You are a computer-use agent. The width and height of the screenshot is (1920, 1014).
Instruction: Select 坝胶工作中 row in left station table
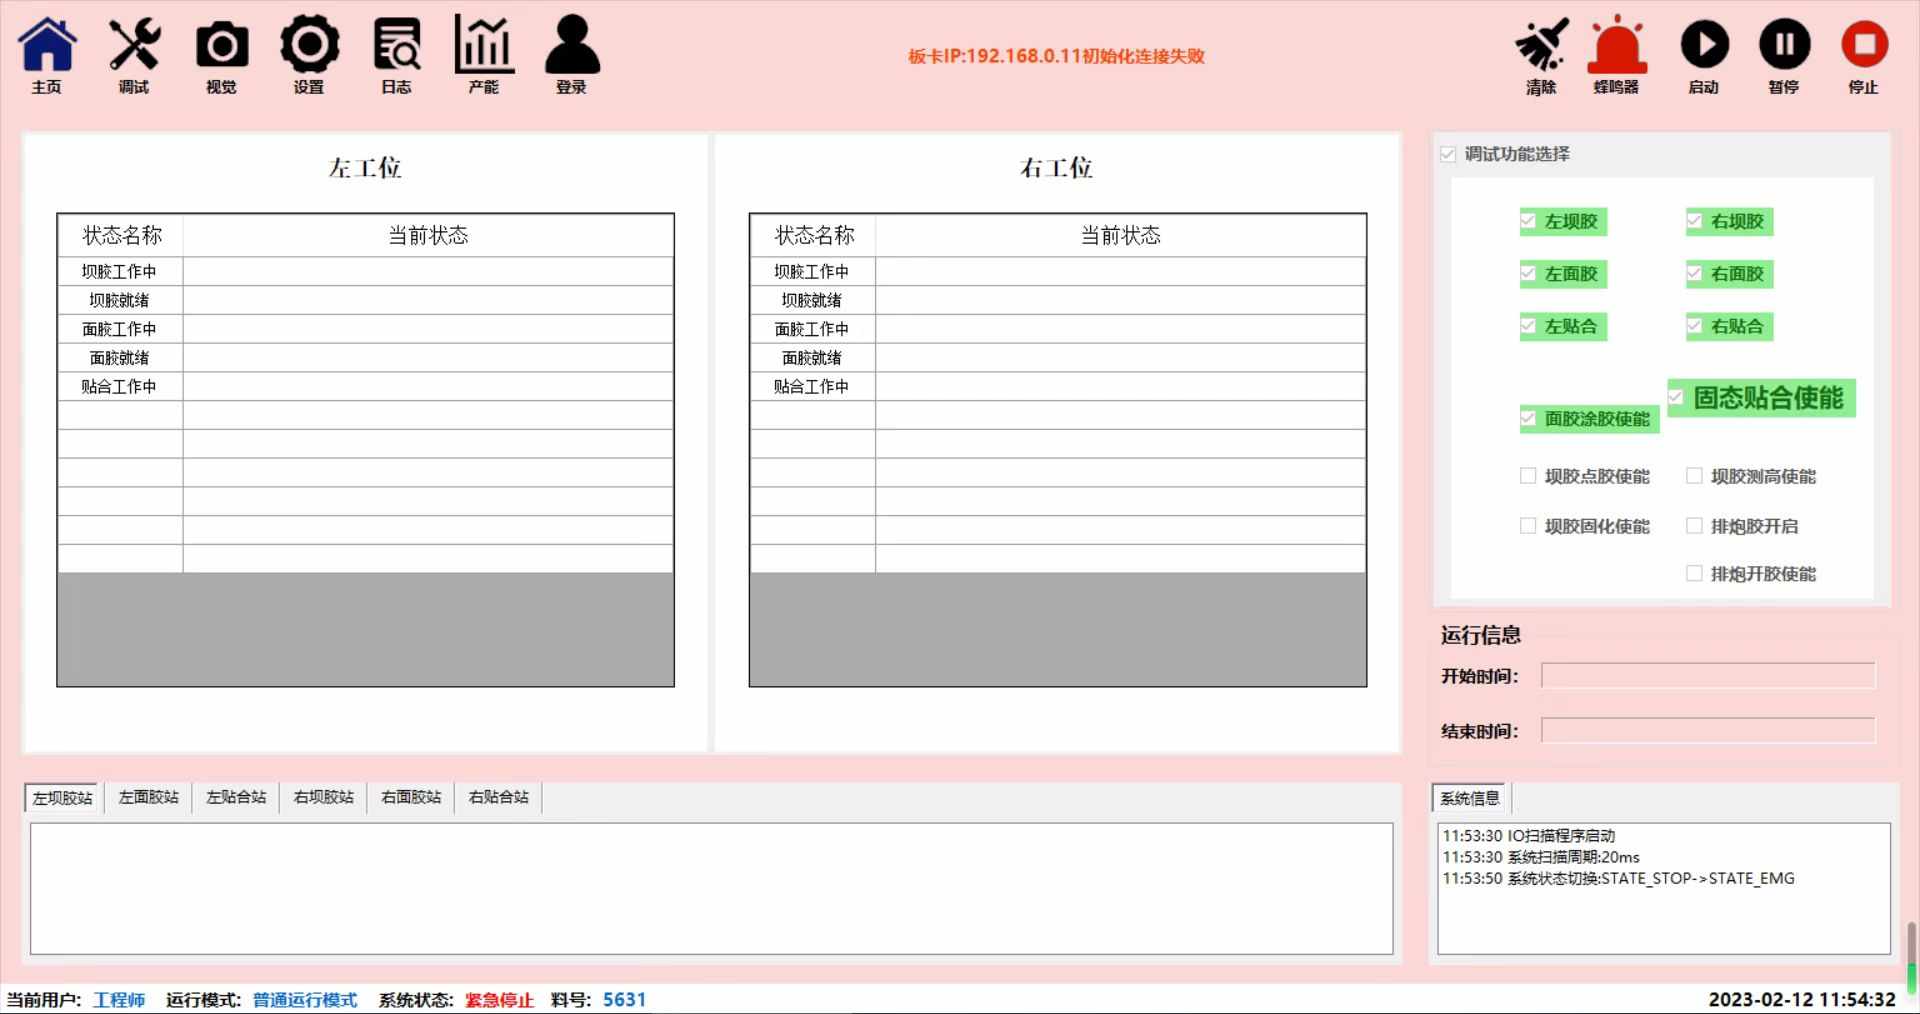tap(366, 272)
